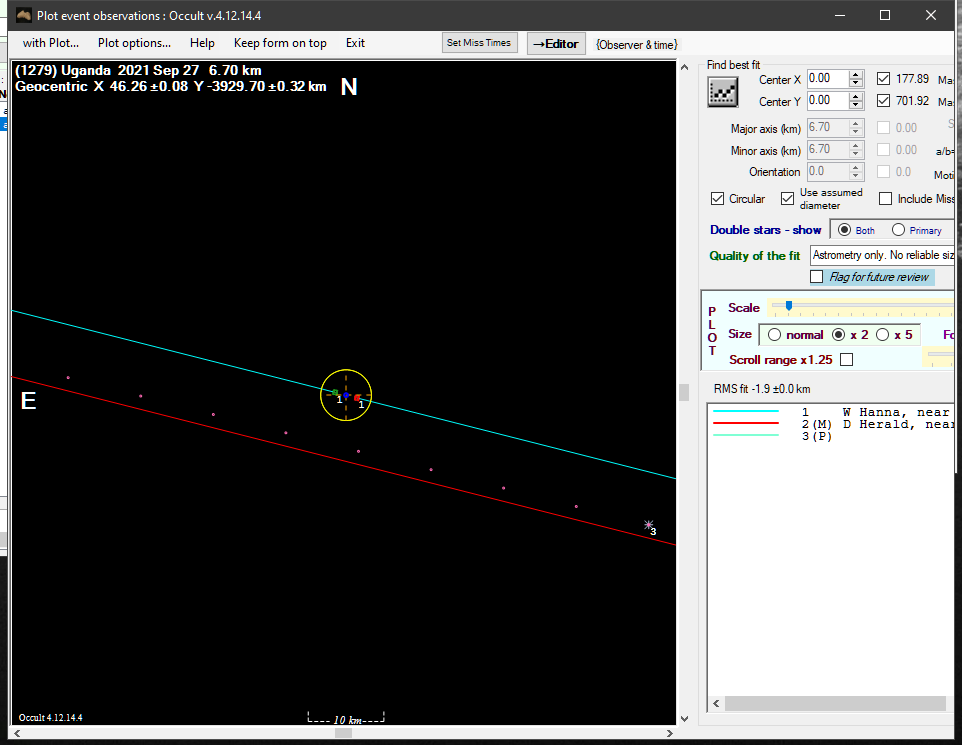The height and width of the screenshot is (747, 962).
Task: Click the plot vertical scrollbar thumb
Action: [684, 393]
